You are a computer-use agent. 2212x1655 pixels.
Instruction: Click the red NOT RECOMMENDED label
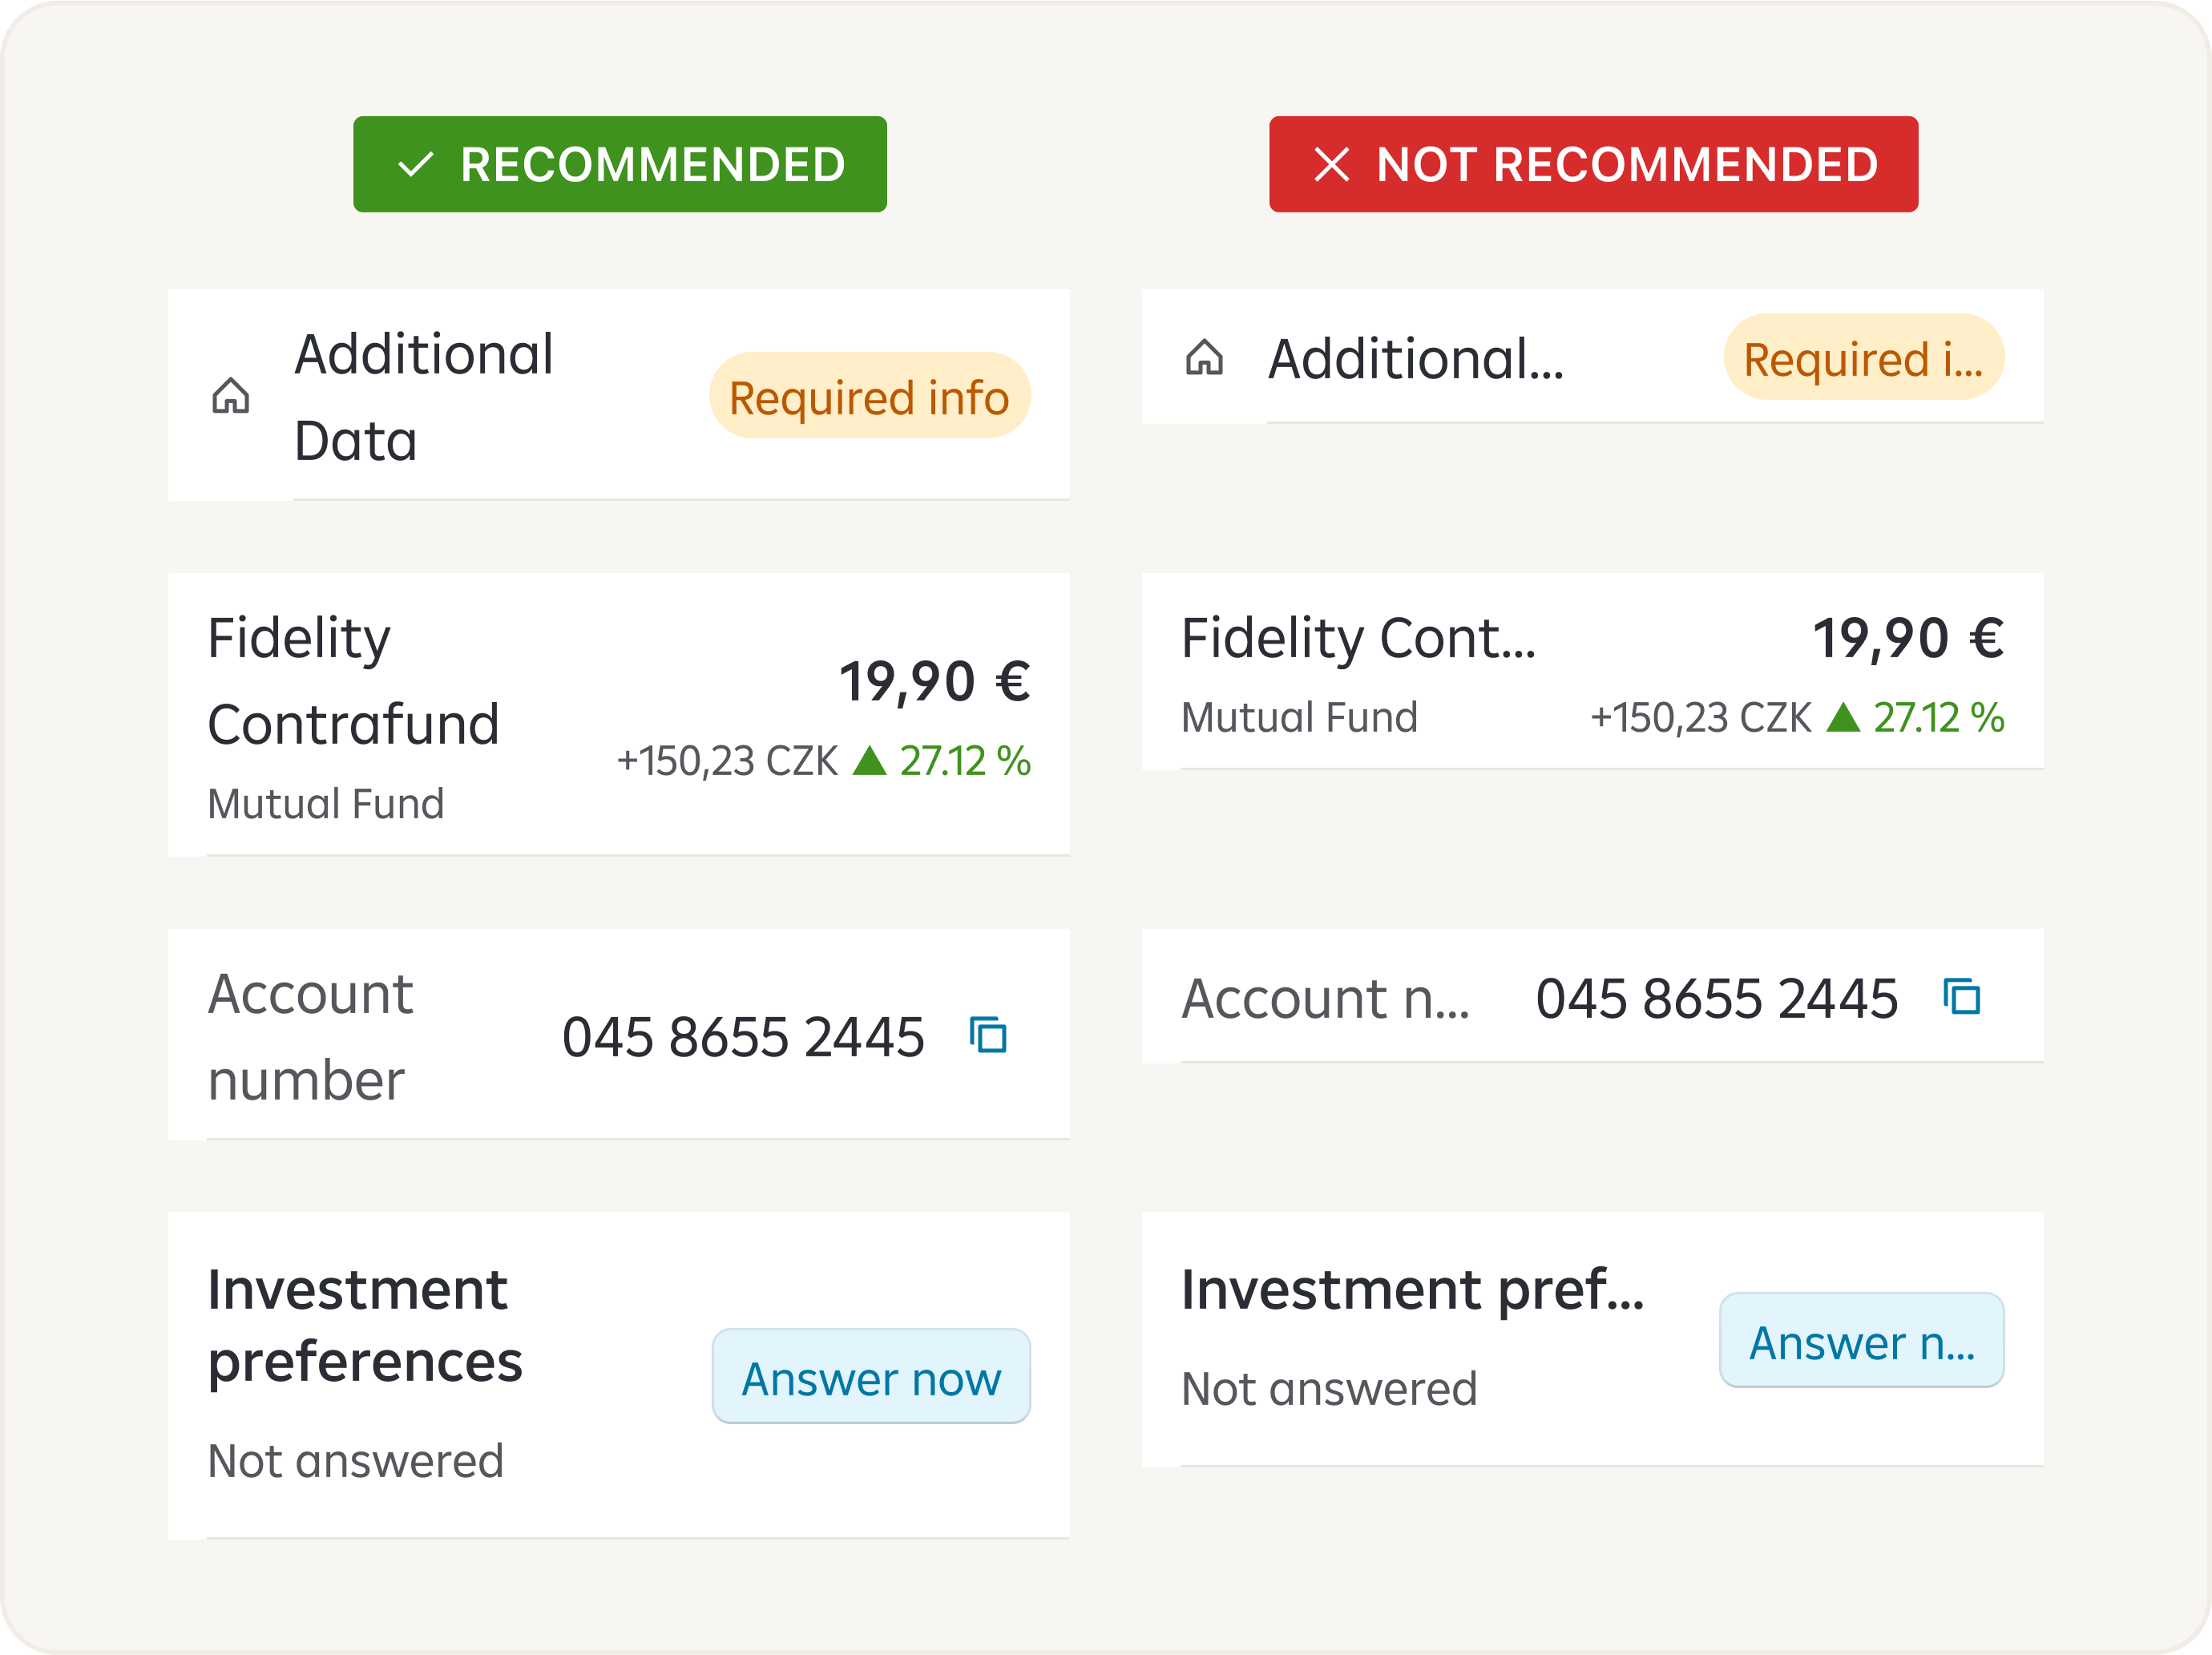click(1626, 165)
